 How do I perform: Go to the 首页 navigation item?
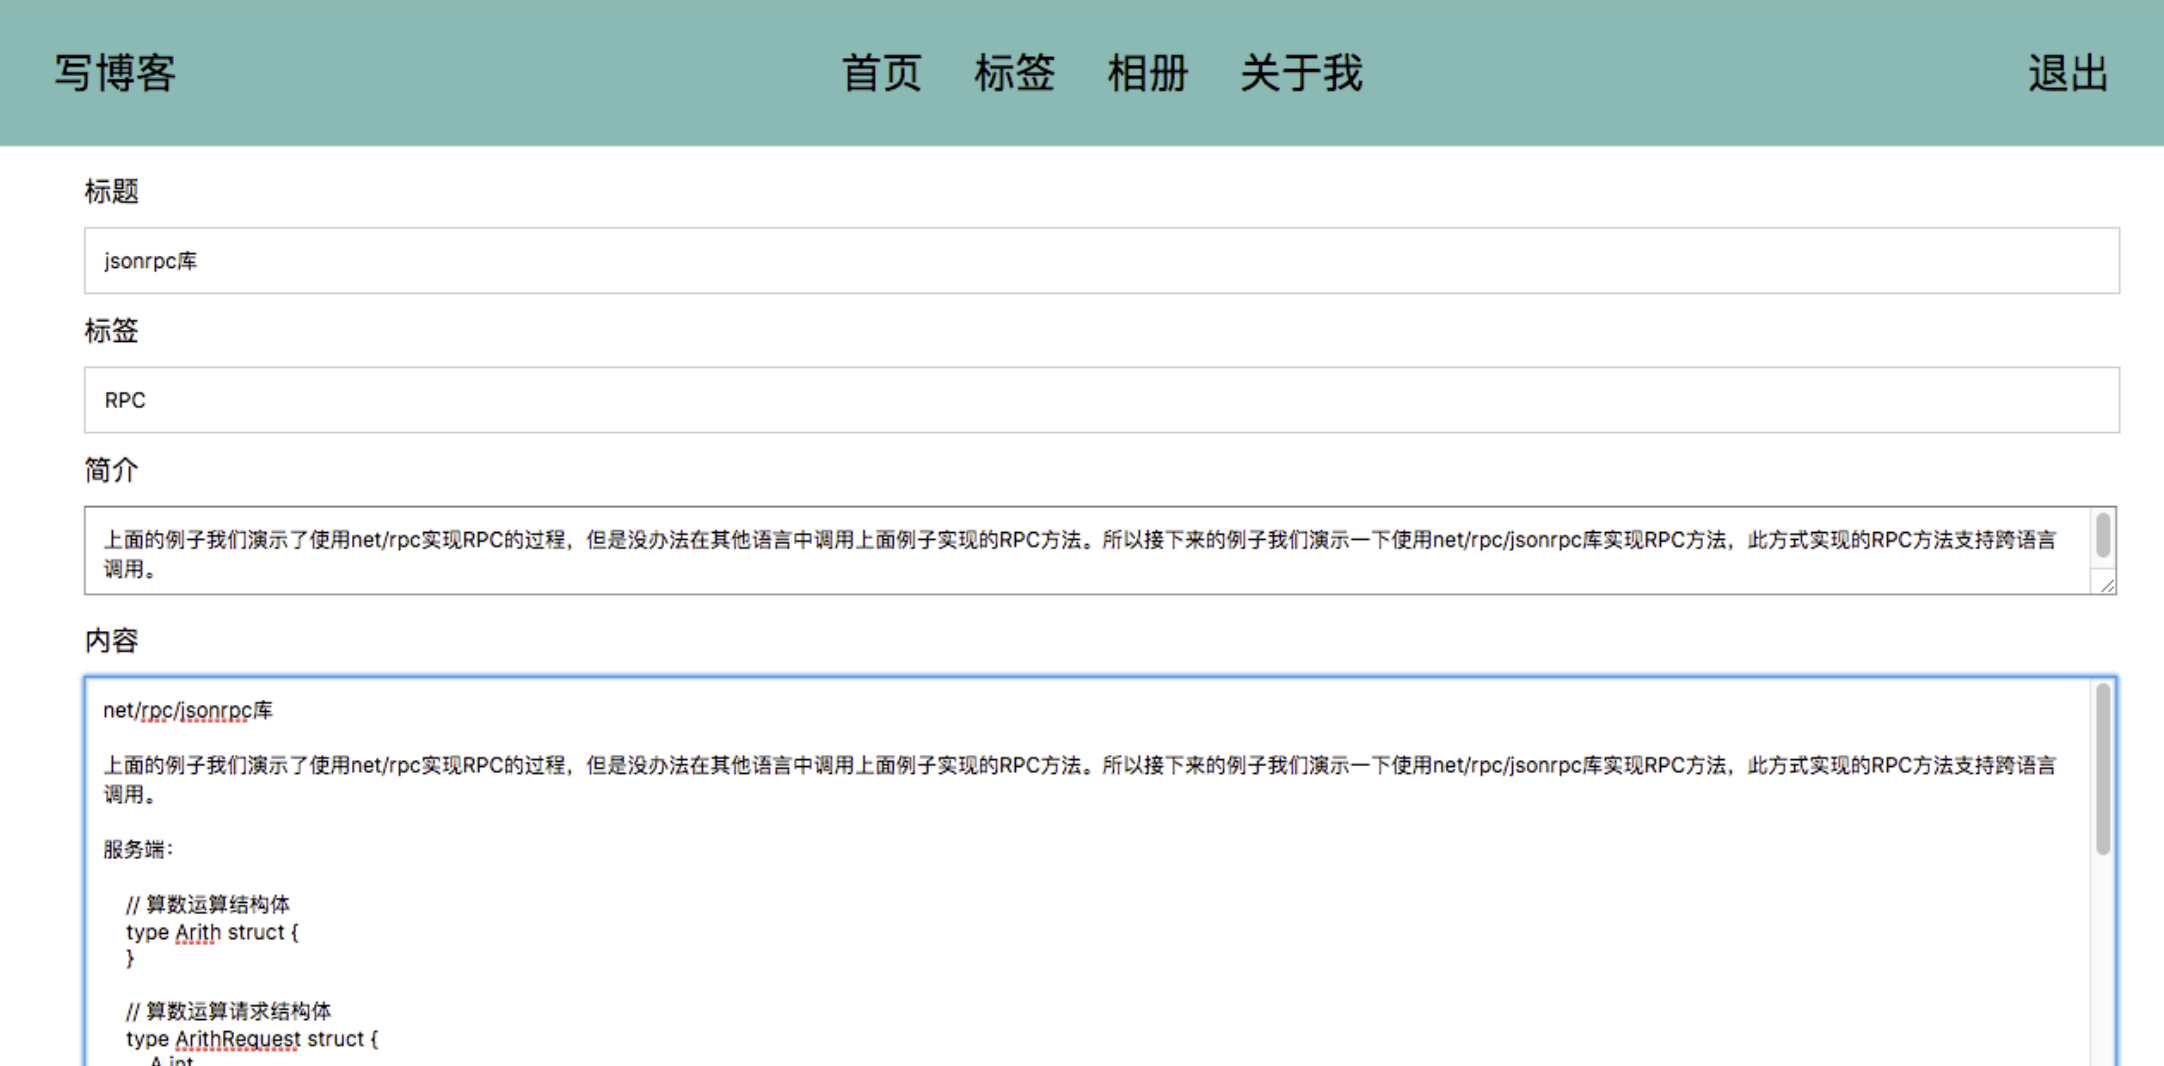[x=881, y=73]
